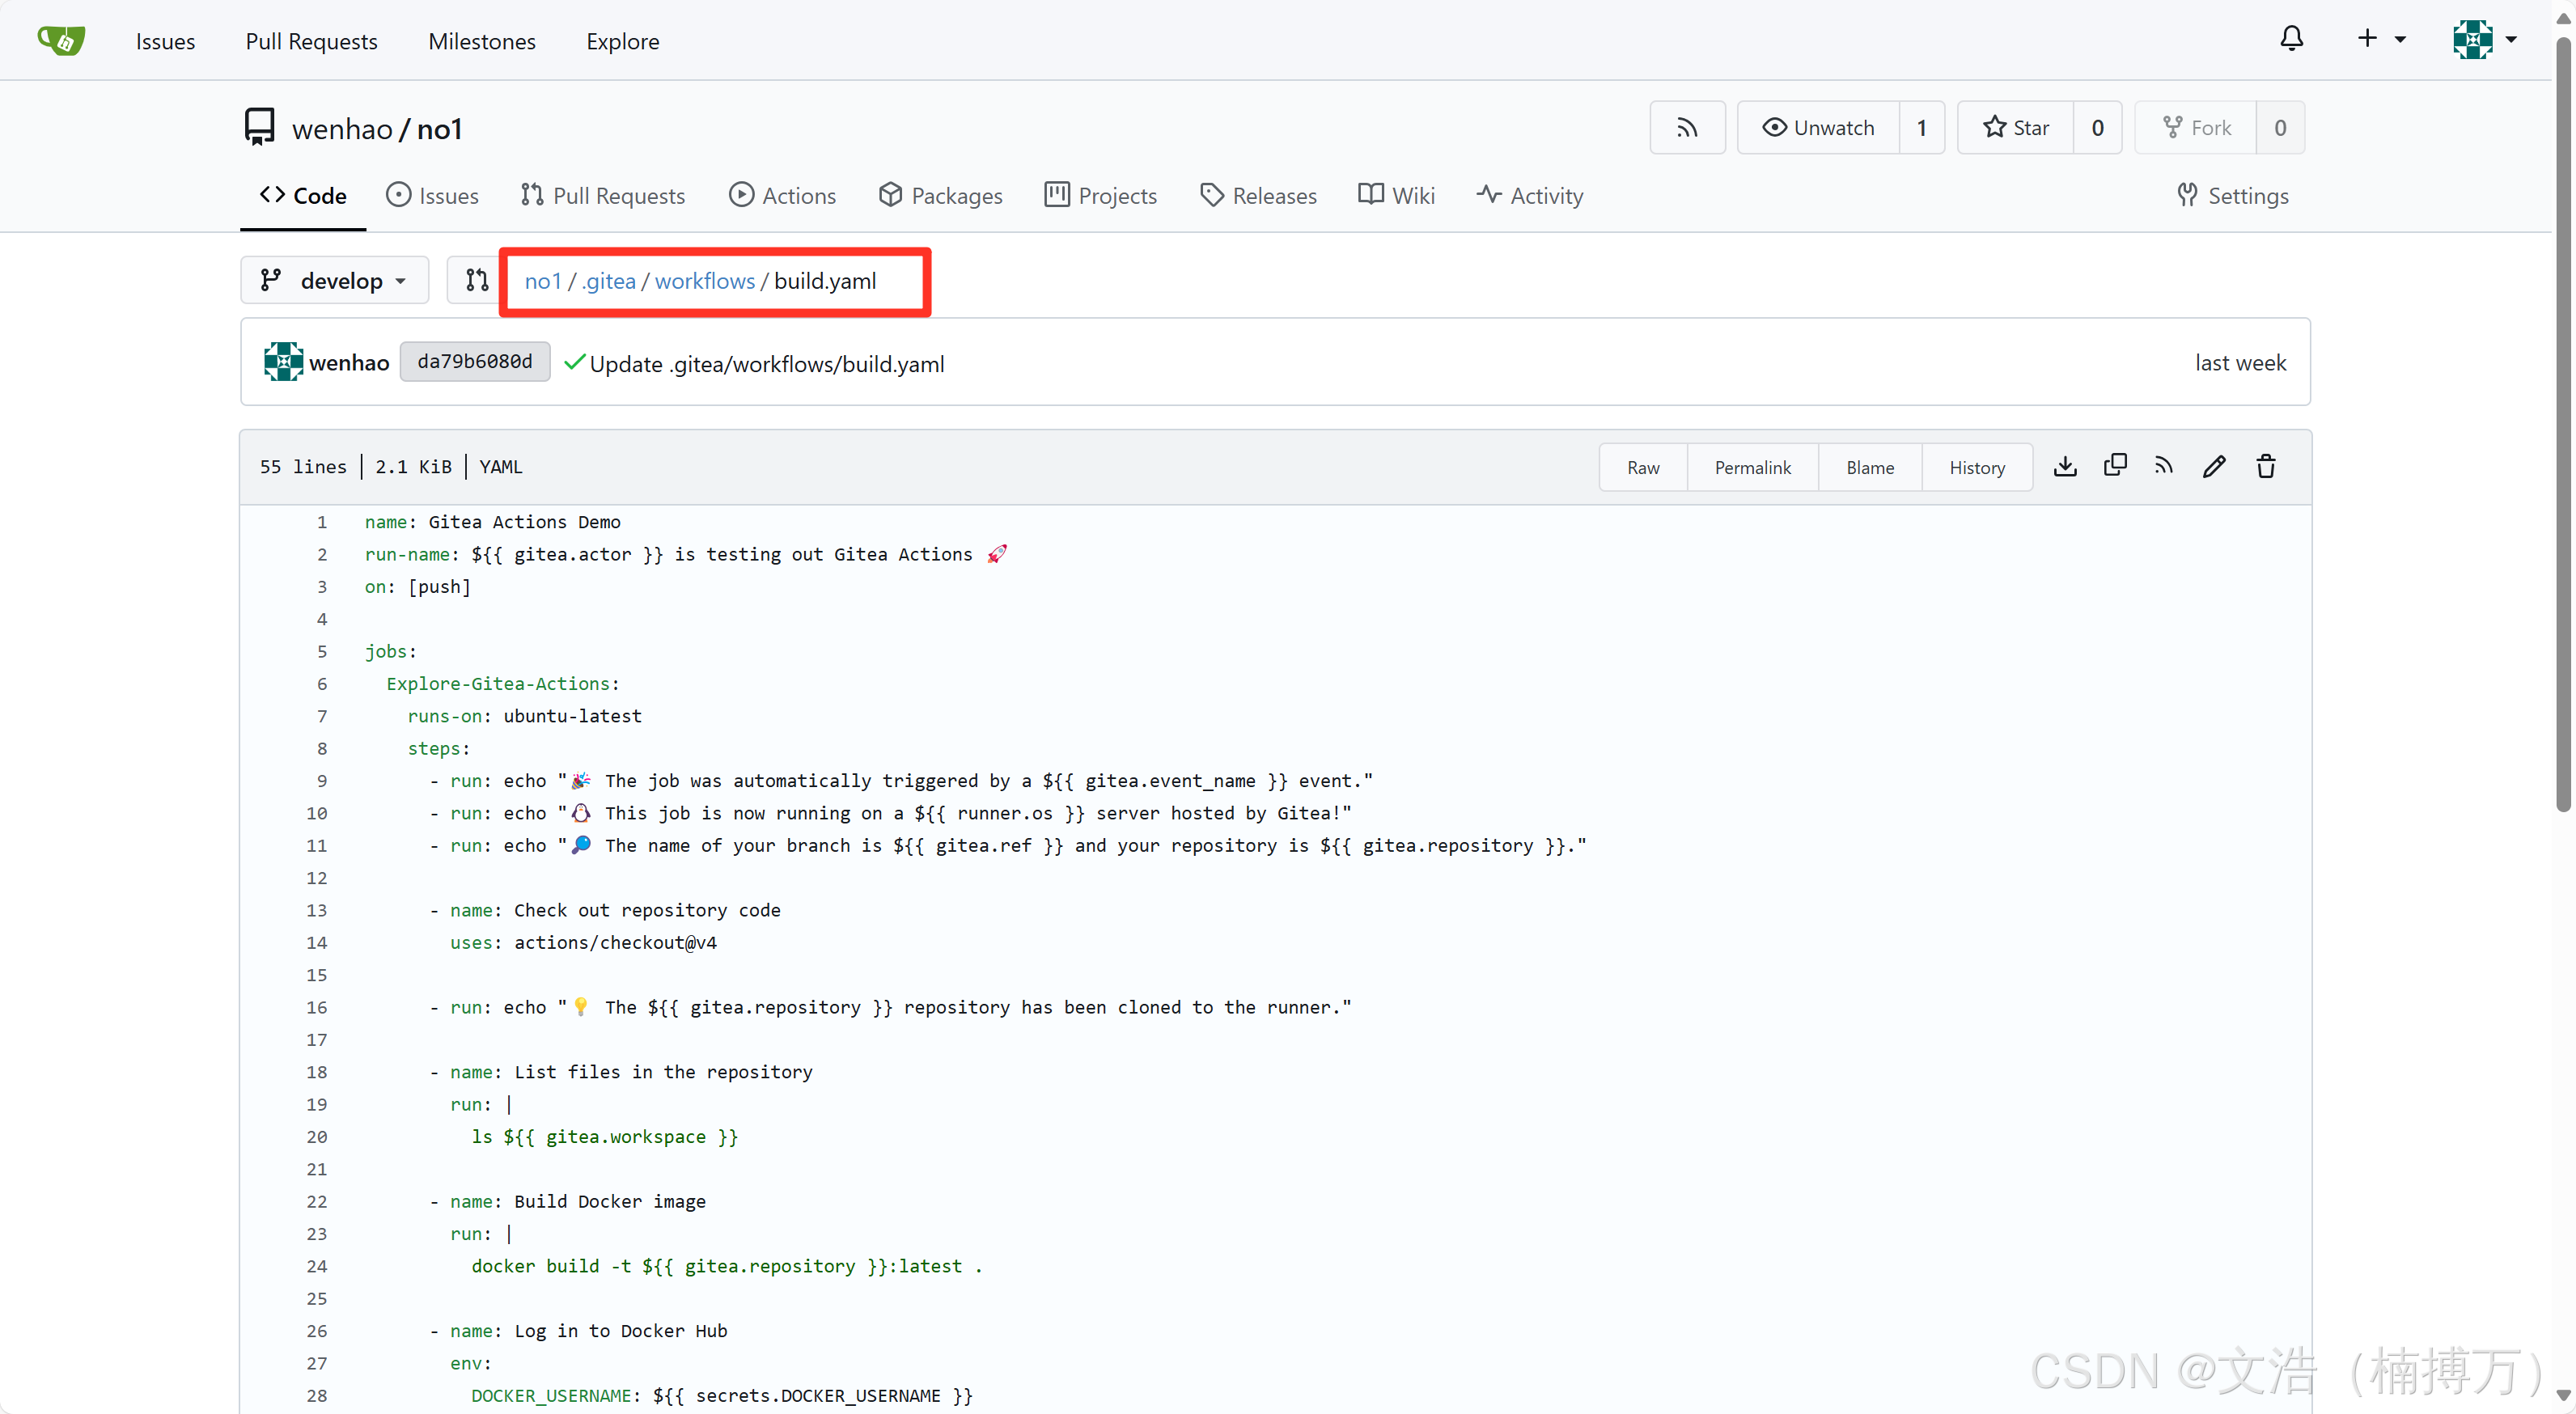The image size is (2576, 1414).
Task: Click the repository RSS feed button
Action: 1687,128
